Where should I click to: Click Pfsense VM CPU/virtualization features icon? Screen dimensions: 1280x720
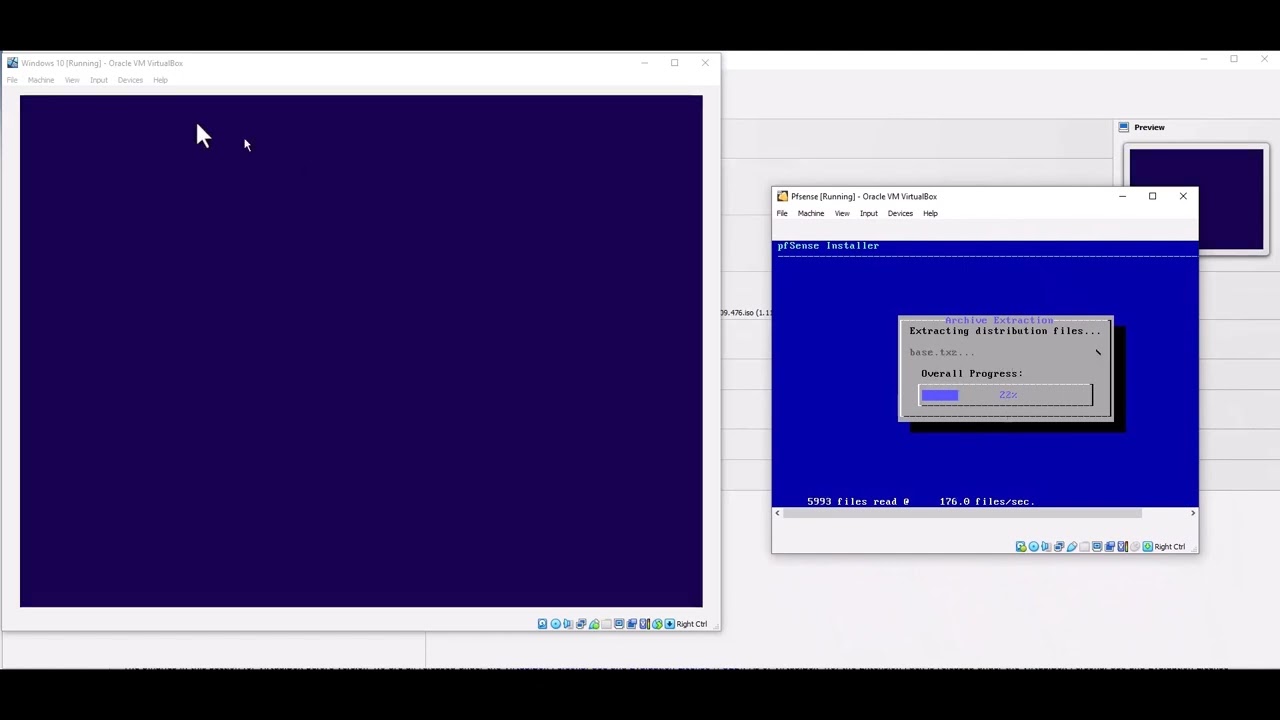click(x=1122, y=546)
